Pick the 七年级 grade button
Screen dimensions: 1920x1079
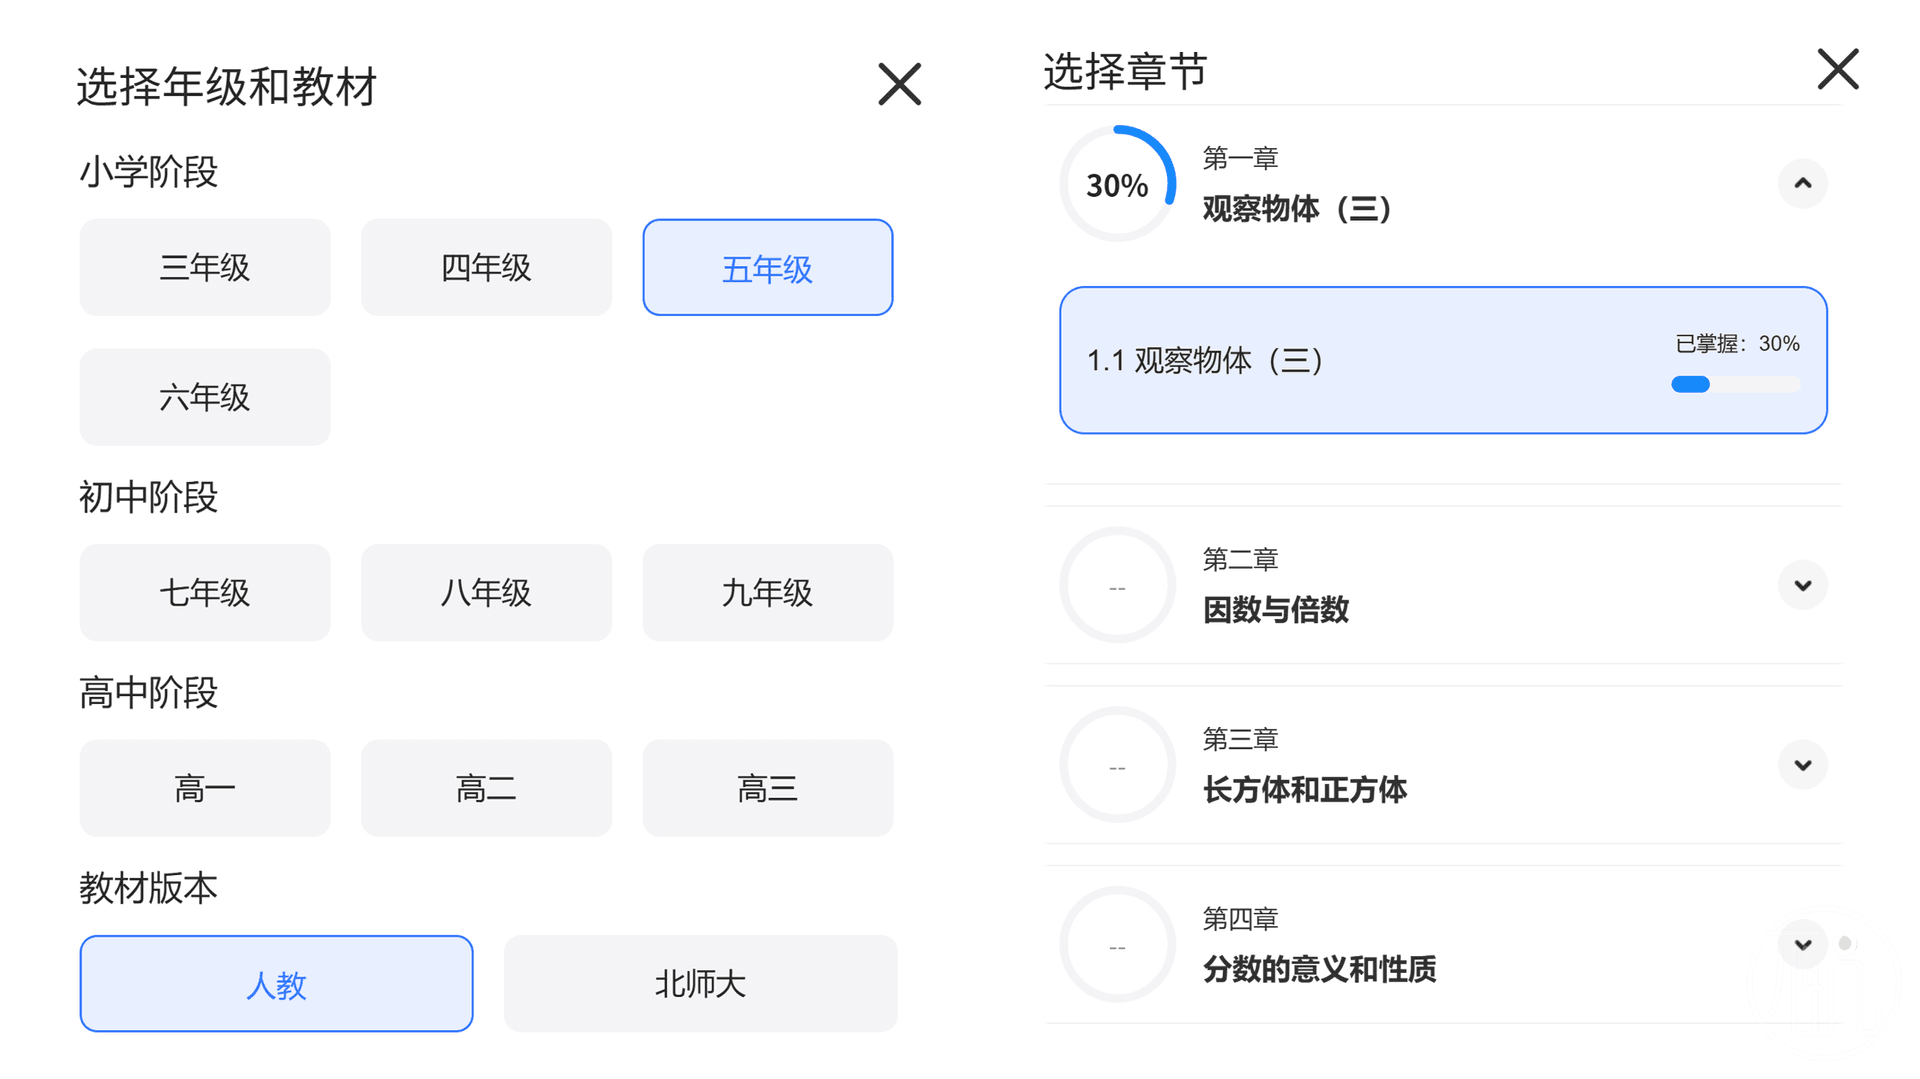[x=205, y=592]
